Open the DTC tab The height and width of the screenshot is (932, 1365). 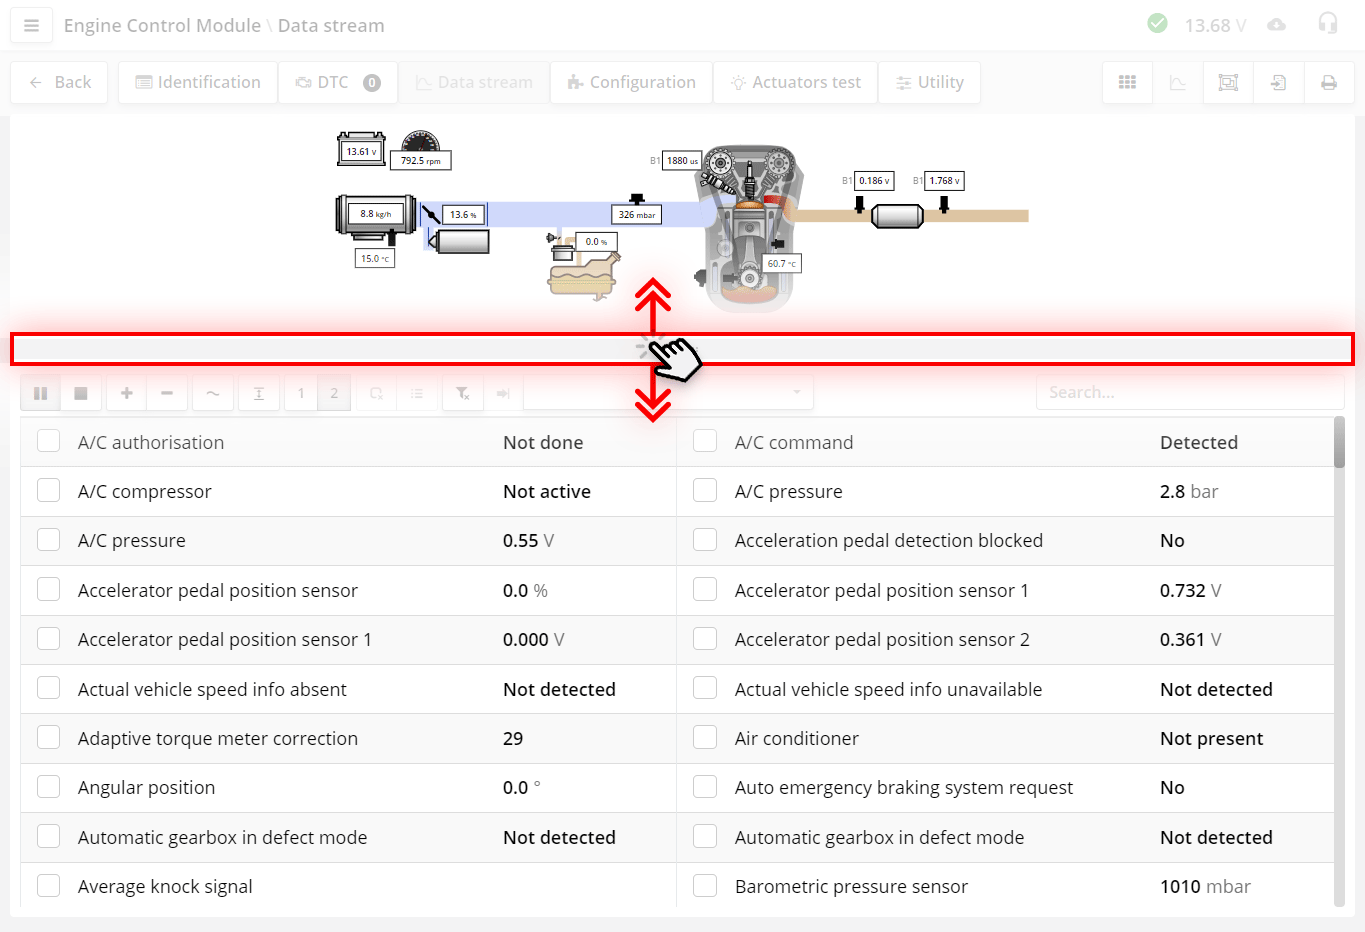coord(337,83)
